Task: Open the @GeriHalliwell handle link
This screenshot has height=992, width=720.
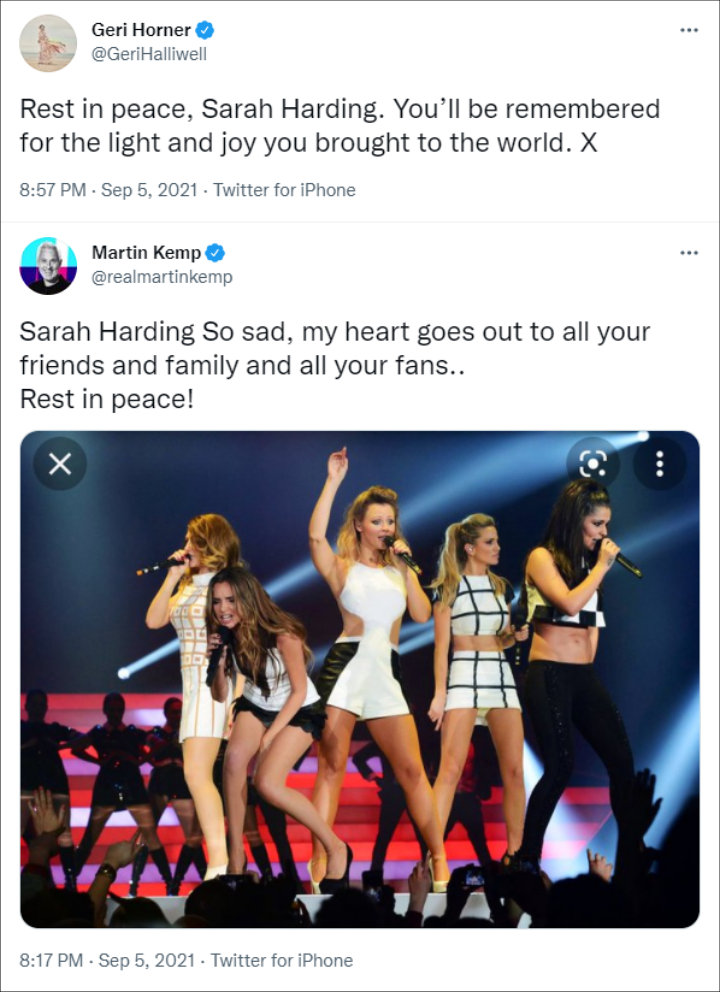Action: coord(149,54)
